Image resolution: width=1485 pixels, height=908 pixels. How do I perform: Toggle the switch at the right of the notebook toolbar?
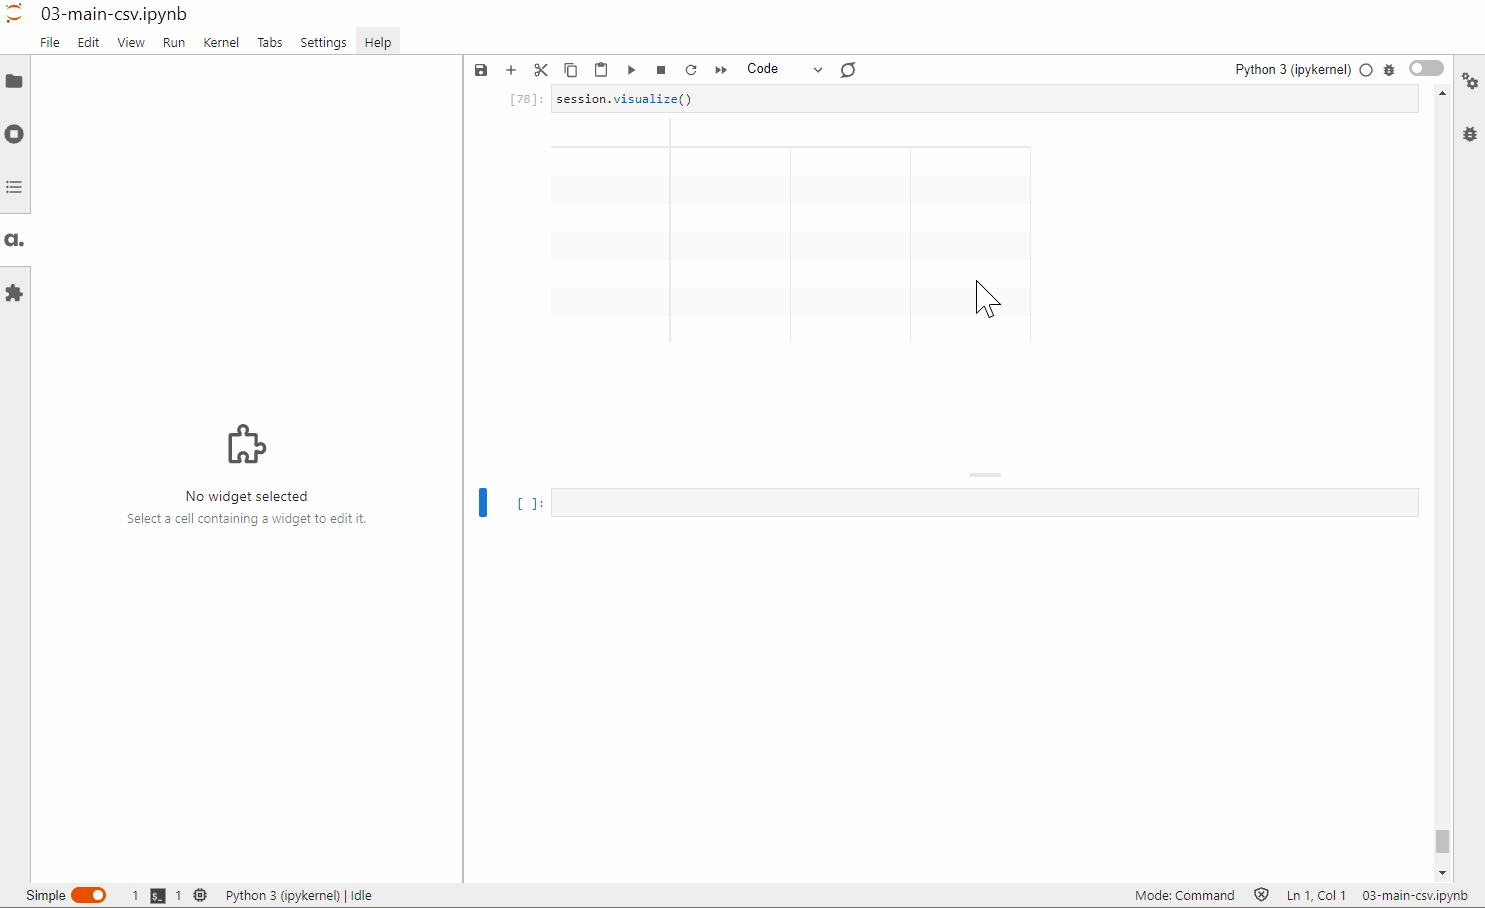coord(1426,68)
